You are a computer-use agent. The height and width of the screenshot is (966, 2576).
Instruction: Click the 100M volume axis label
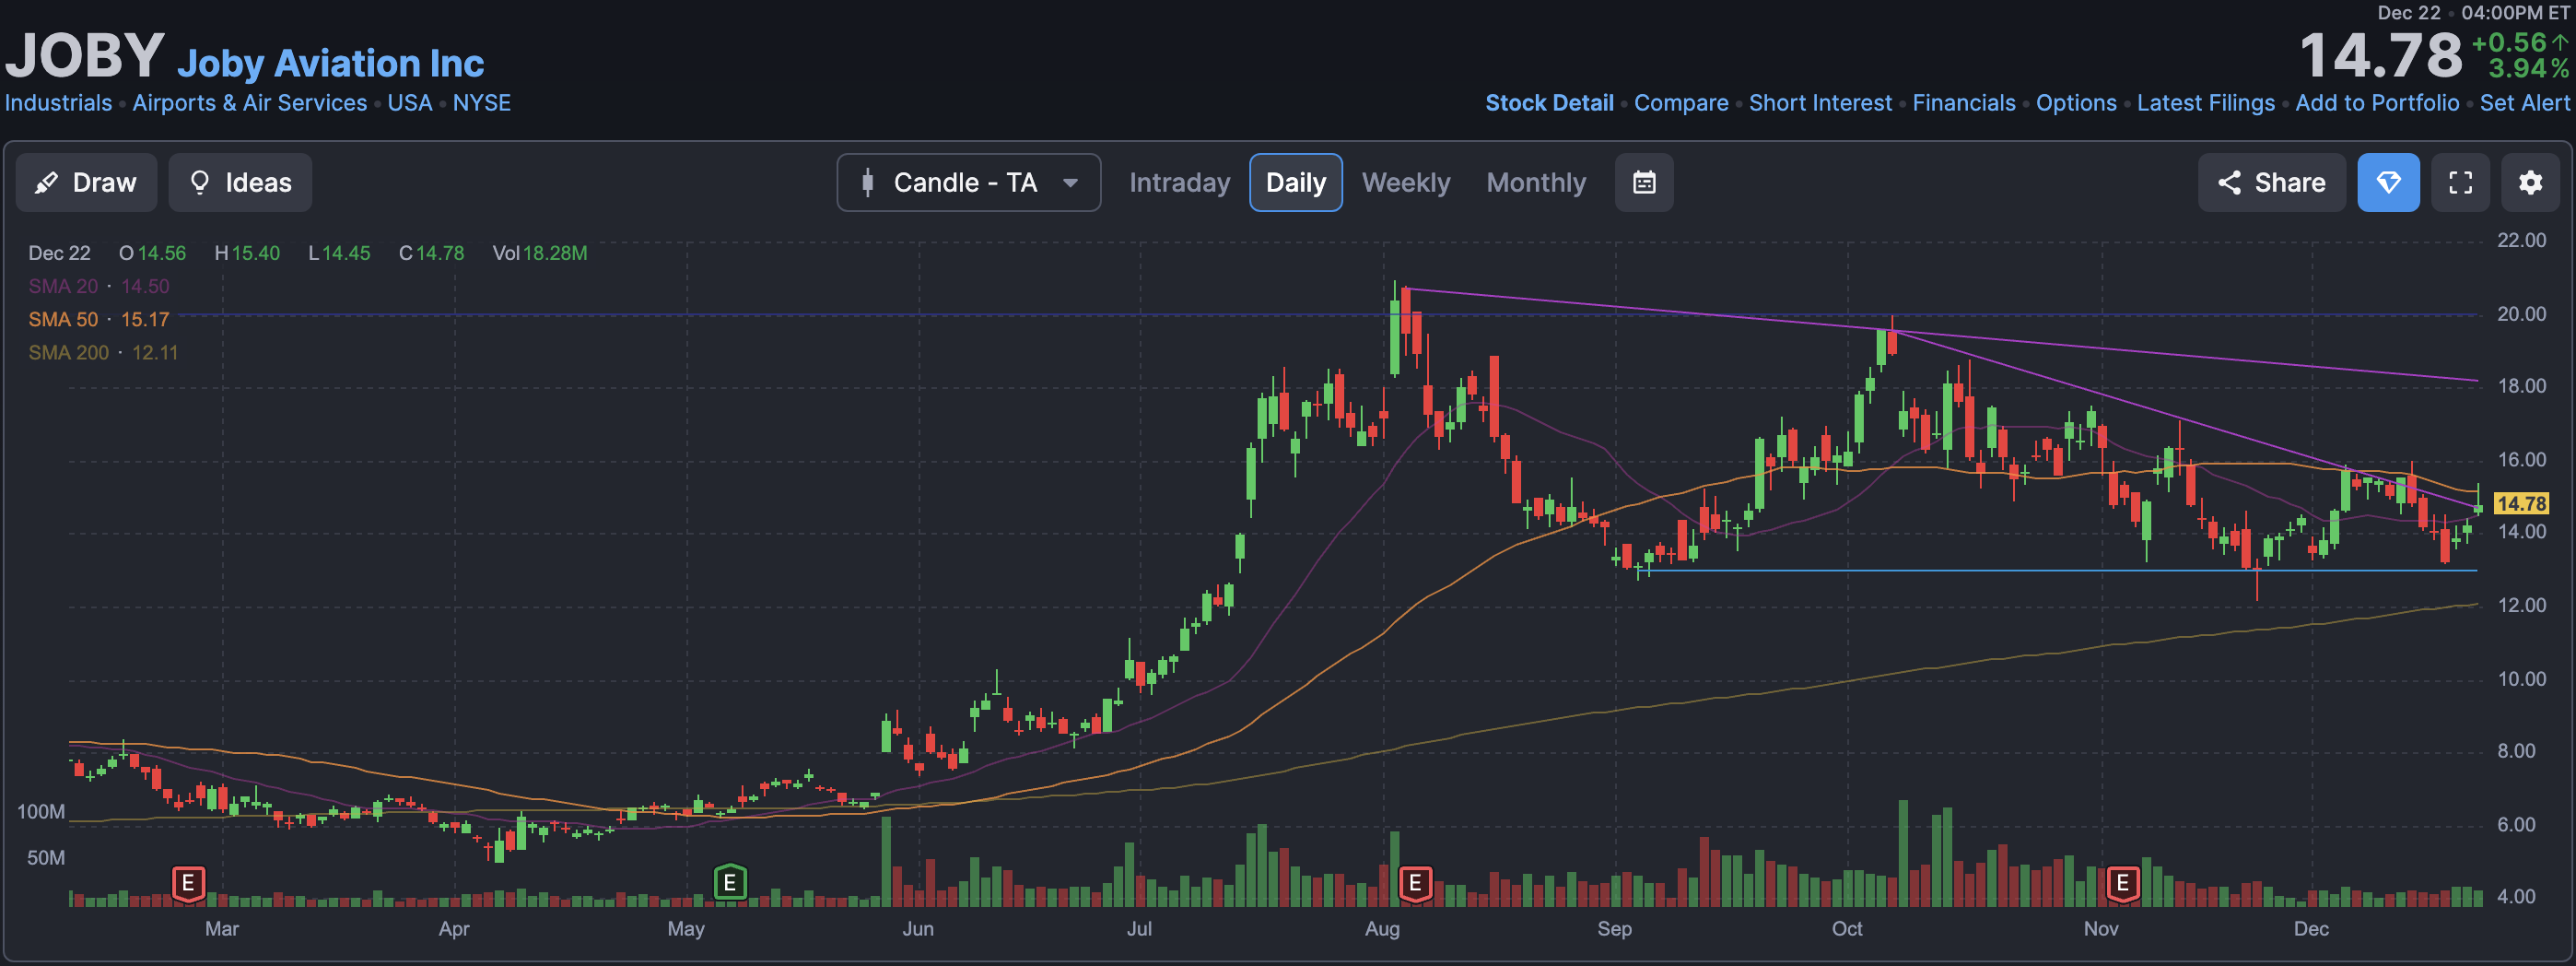click(x=40, y=812)
